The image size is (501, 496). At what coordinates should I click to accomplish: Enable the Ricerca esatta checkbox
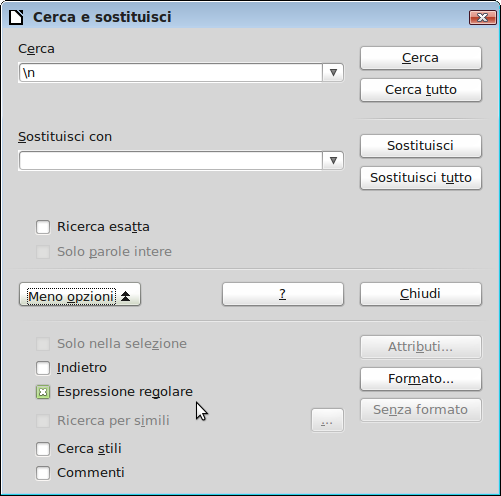click(x=43, y=227)
